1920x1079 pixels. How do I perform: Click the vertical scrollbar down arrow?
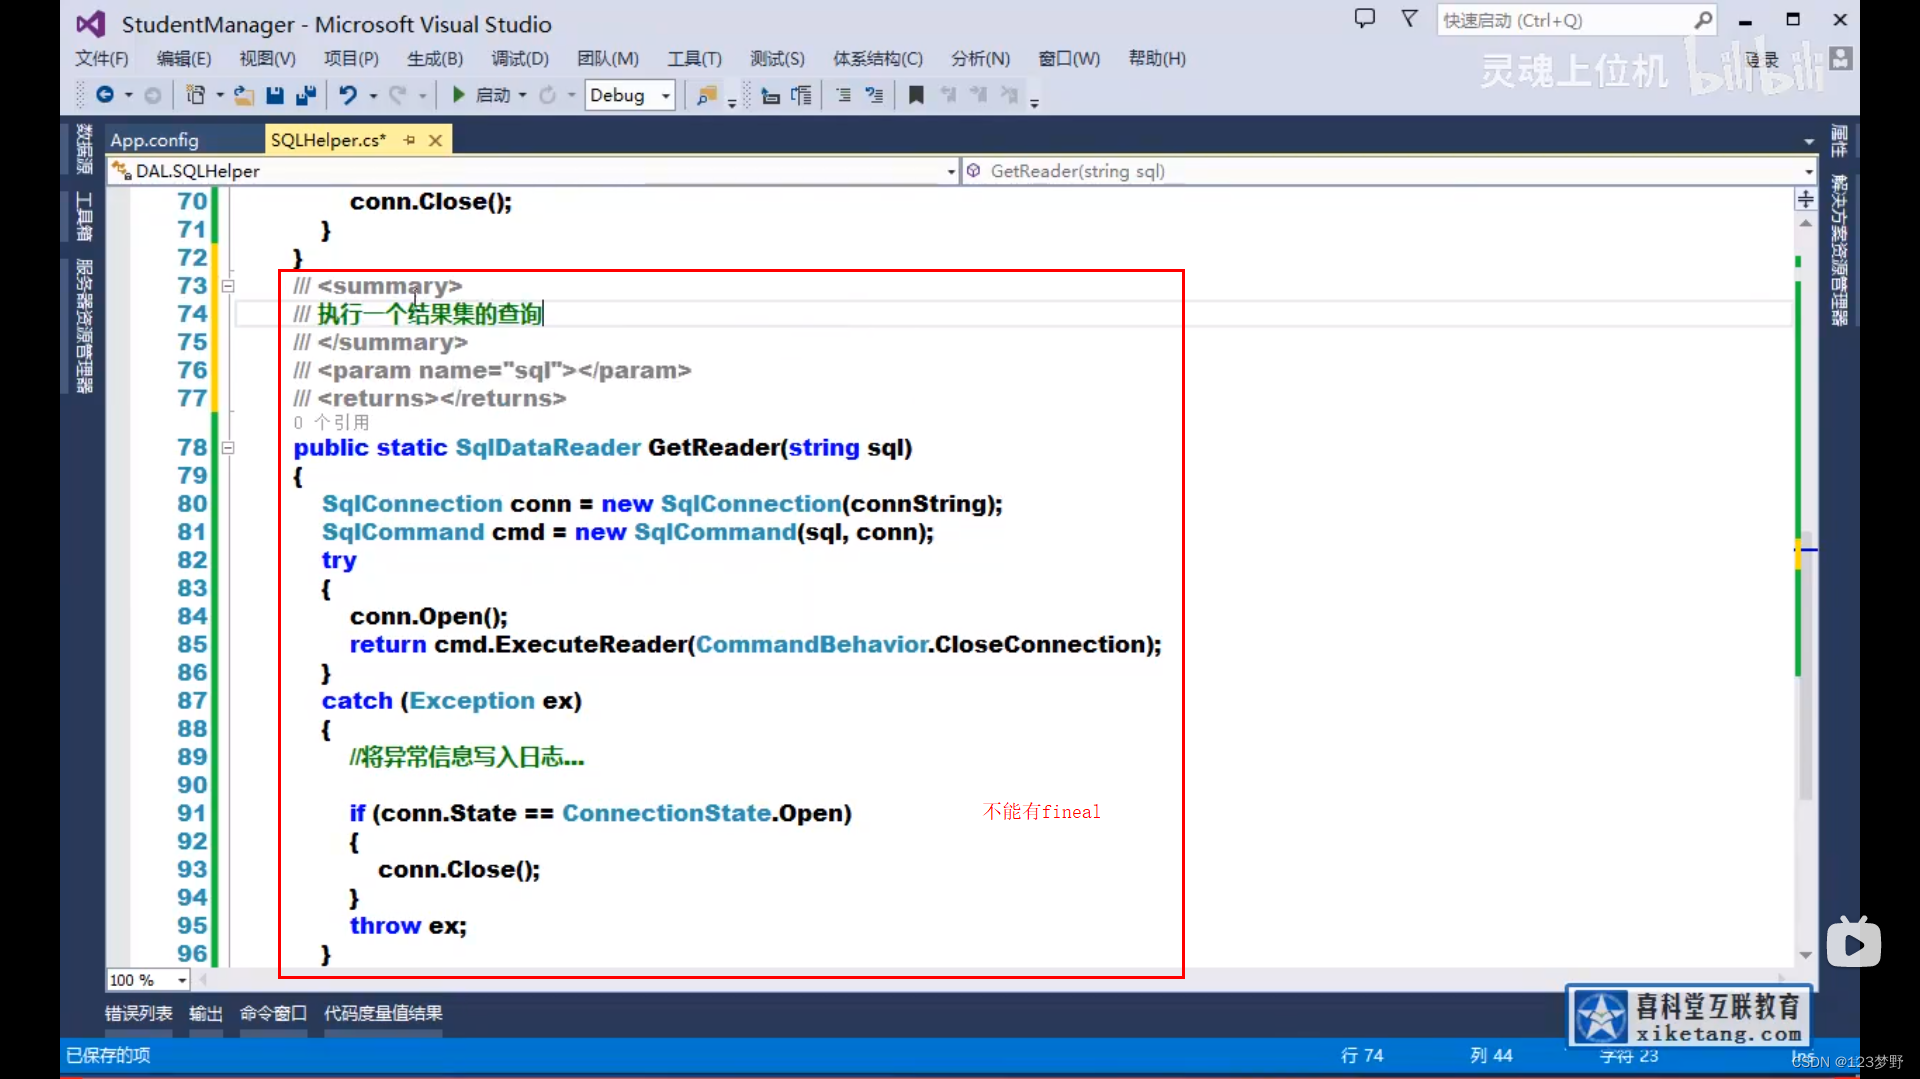[x=1806, y=955]
